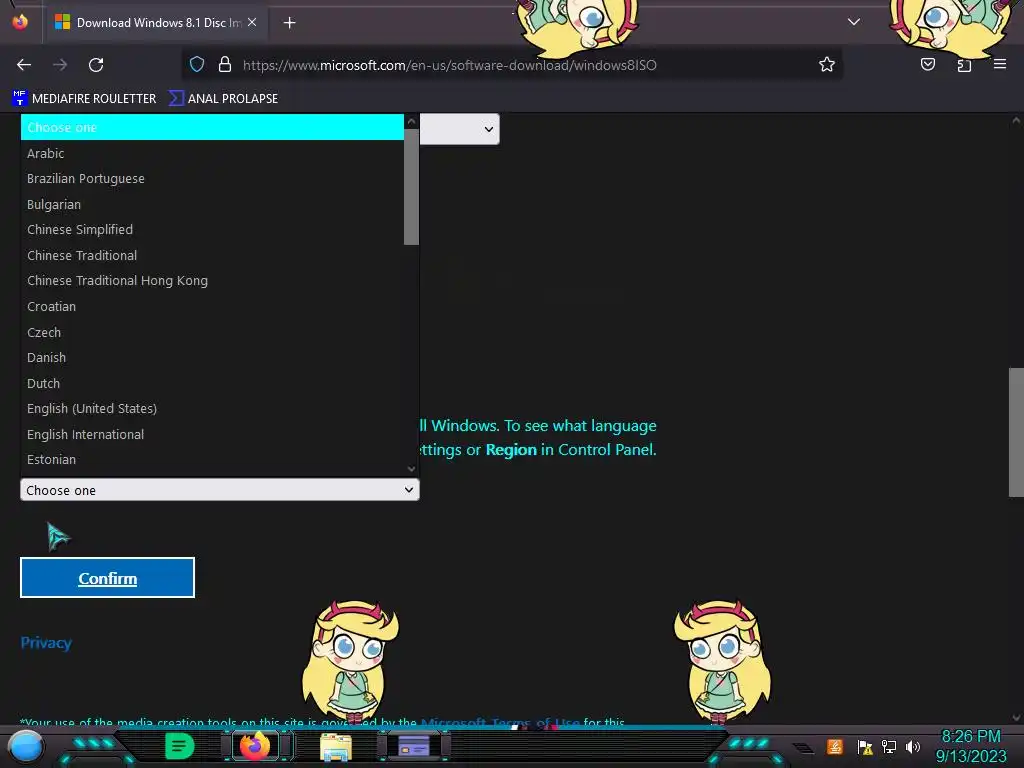Click the address bar URL

449,65
